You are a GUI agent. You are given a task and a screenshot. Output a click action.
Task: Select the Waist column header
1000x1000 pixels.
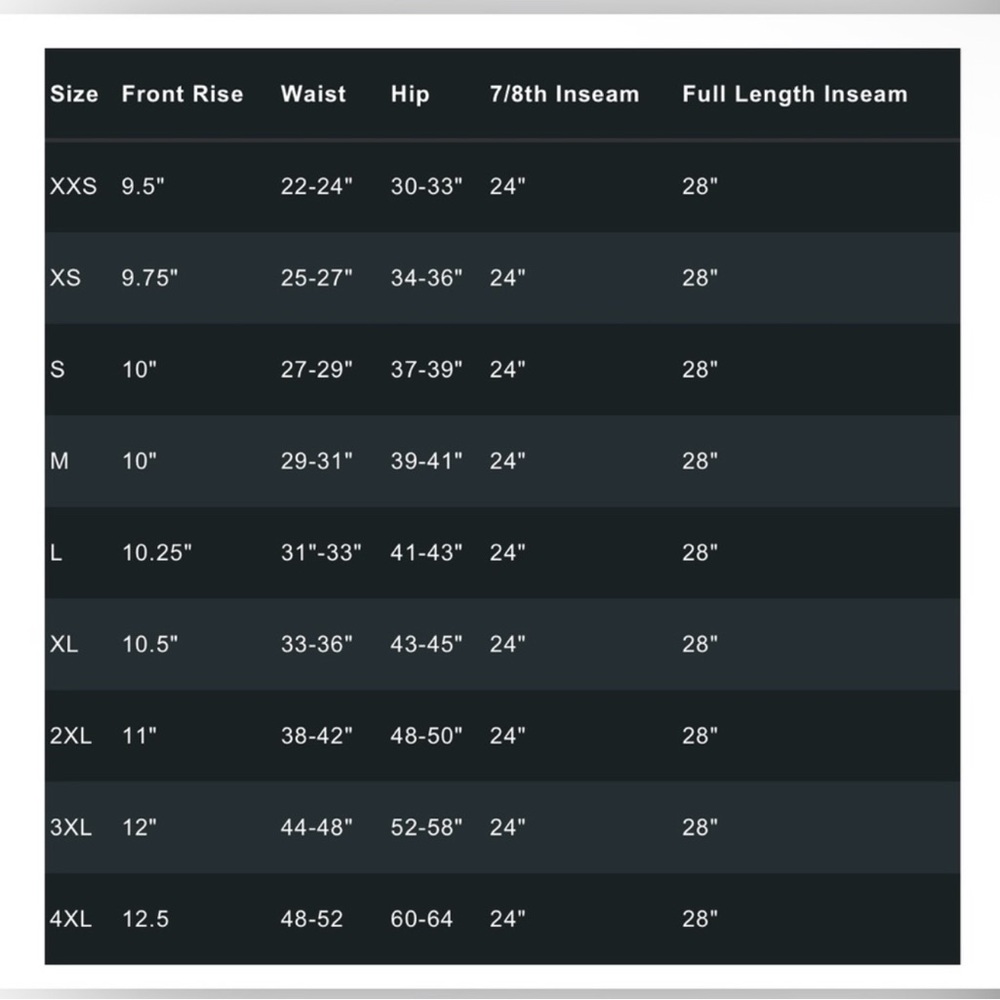(x=313, y=94)
